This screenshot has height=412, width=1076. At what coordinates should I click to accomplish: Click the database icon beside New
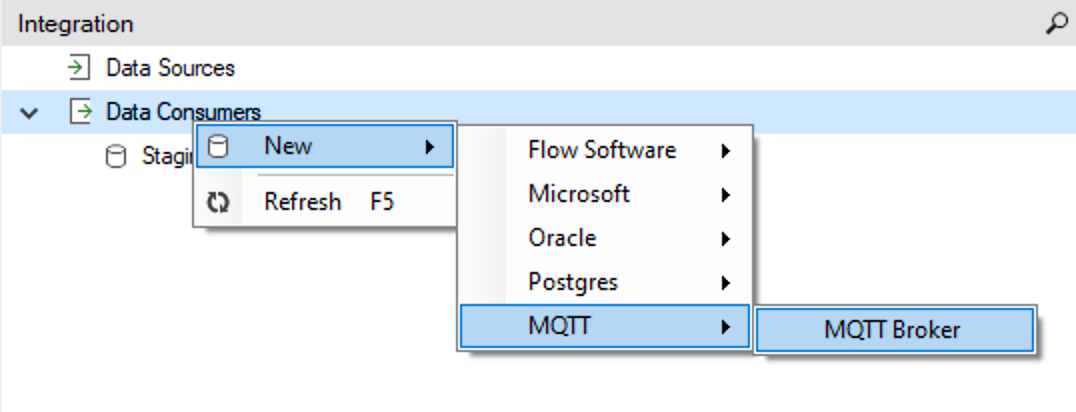(218, 146)
